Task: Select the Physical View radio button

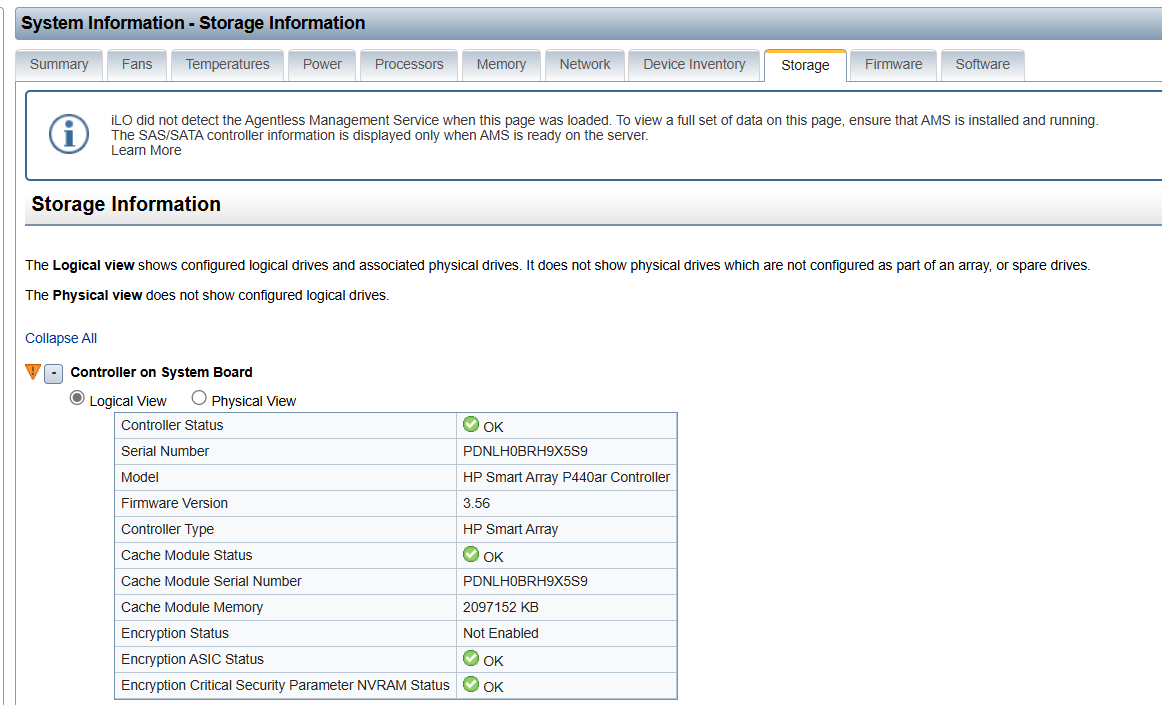Action: (199, 399)
